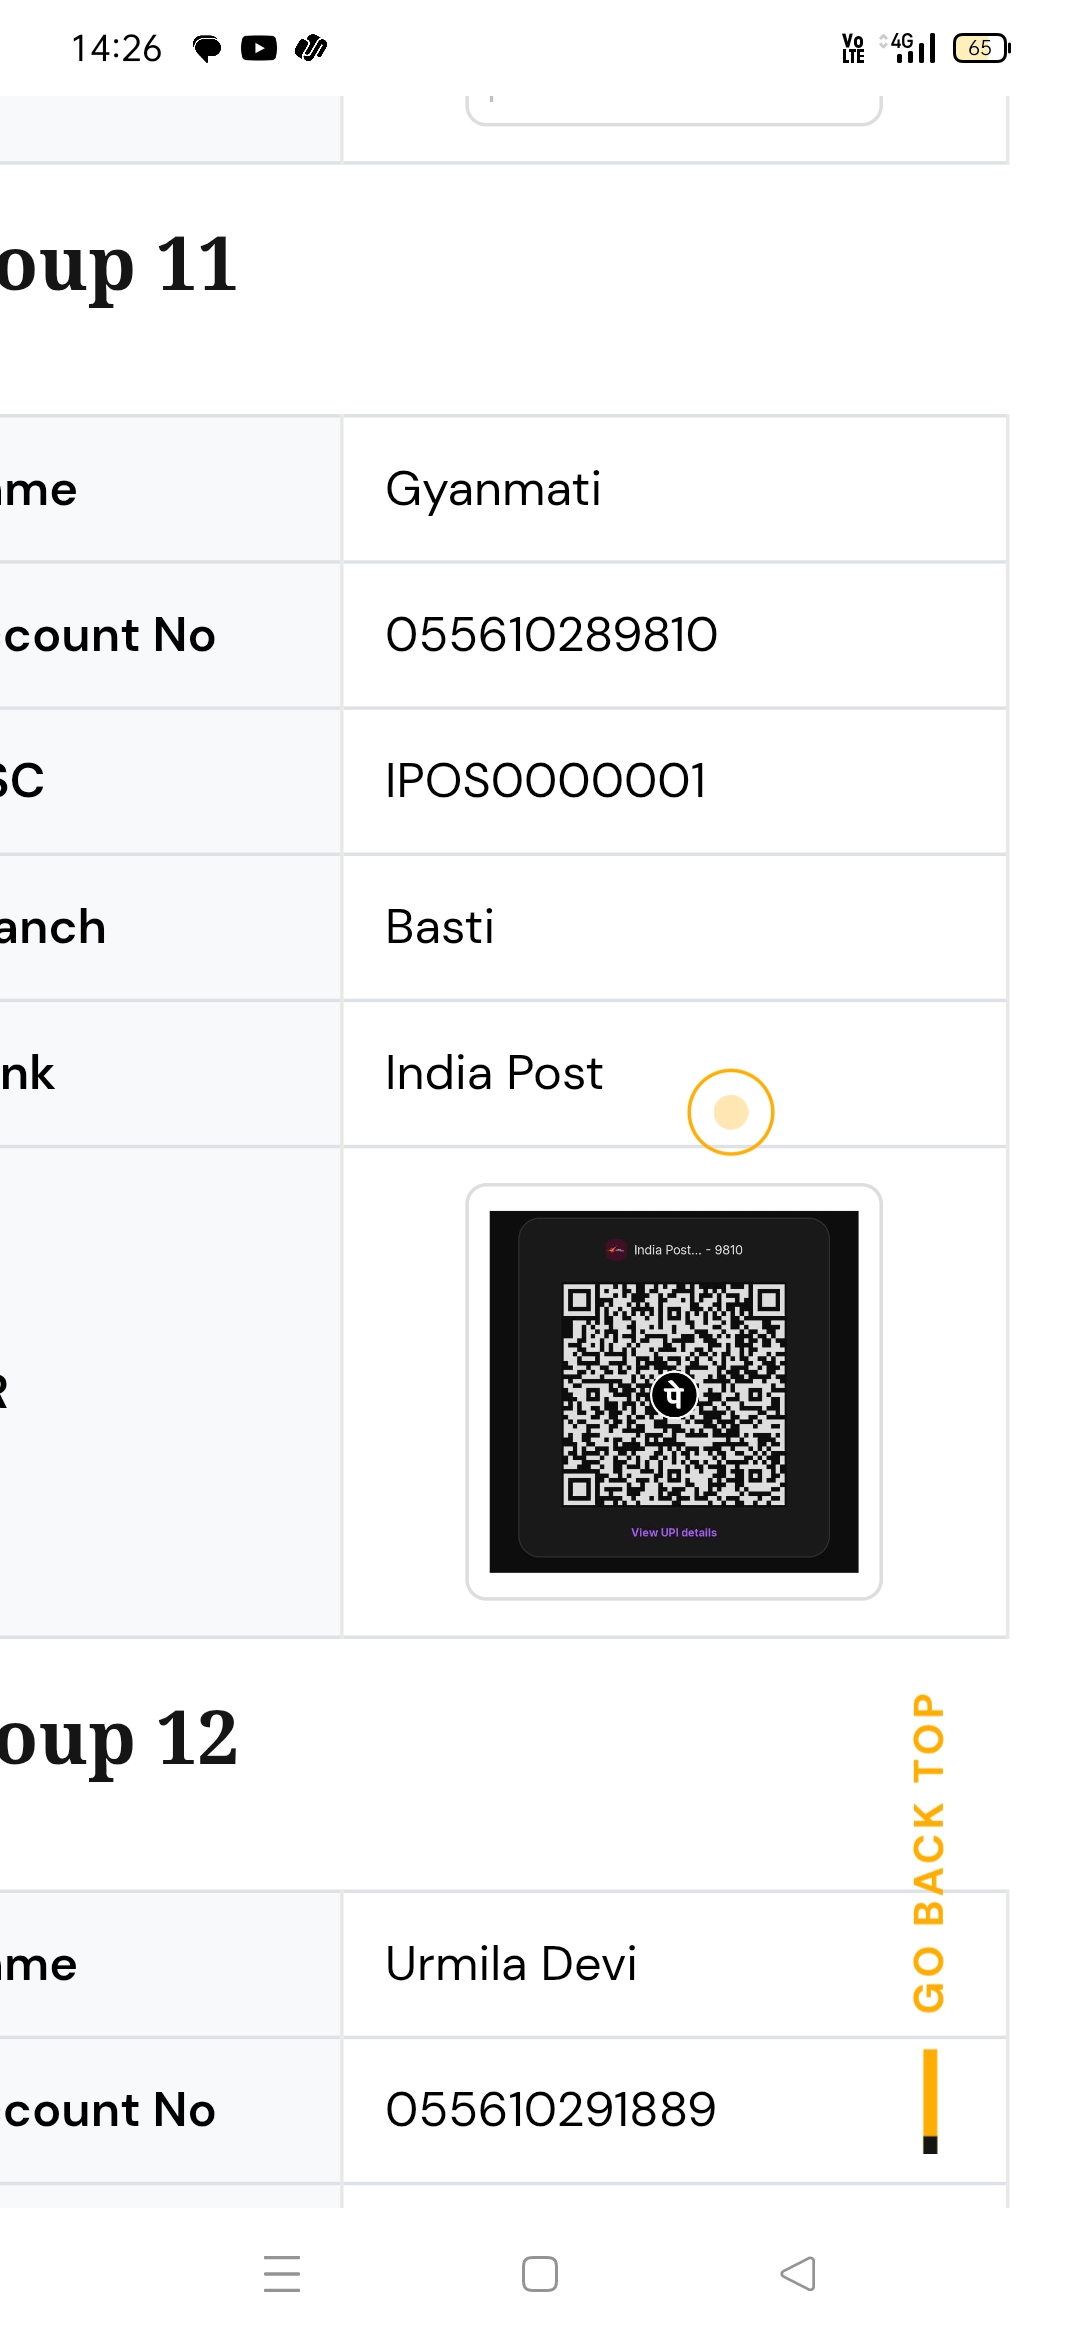Image resolution: width=1080 pixels, height=2340 pixels.
Task: Tap the YouTube notification icon in status bar
Action: (259, 48)
